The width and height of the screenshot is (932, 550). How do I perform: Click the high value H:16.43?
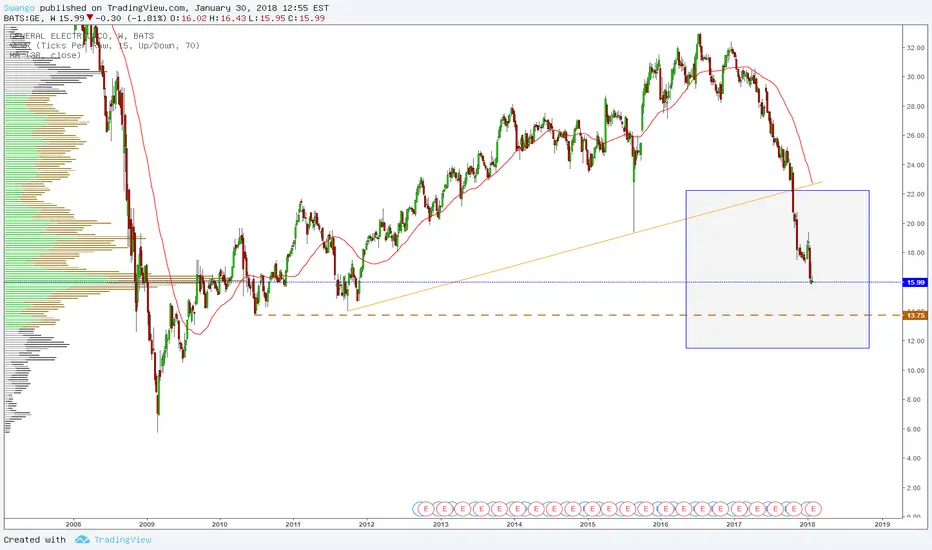(227, 18)
